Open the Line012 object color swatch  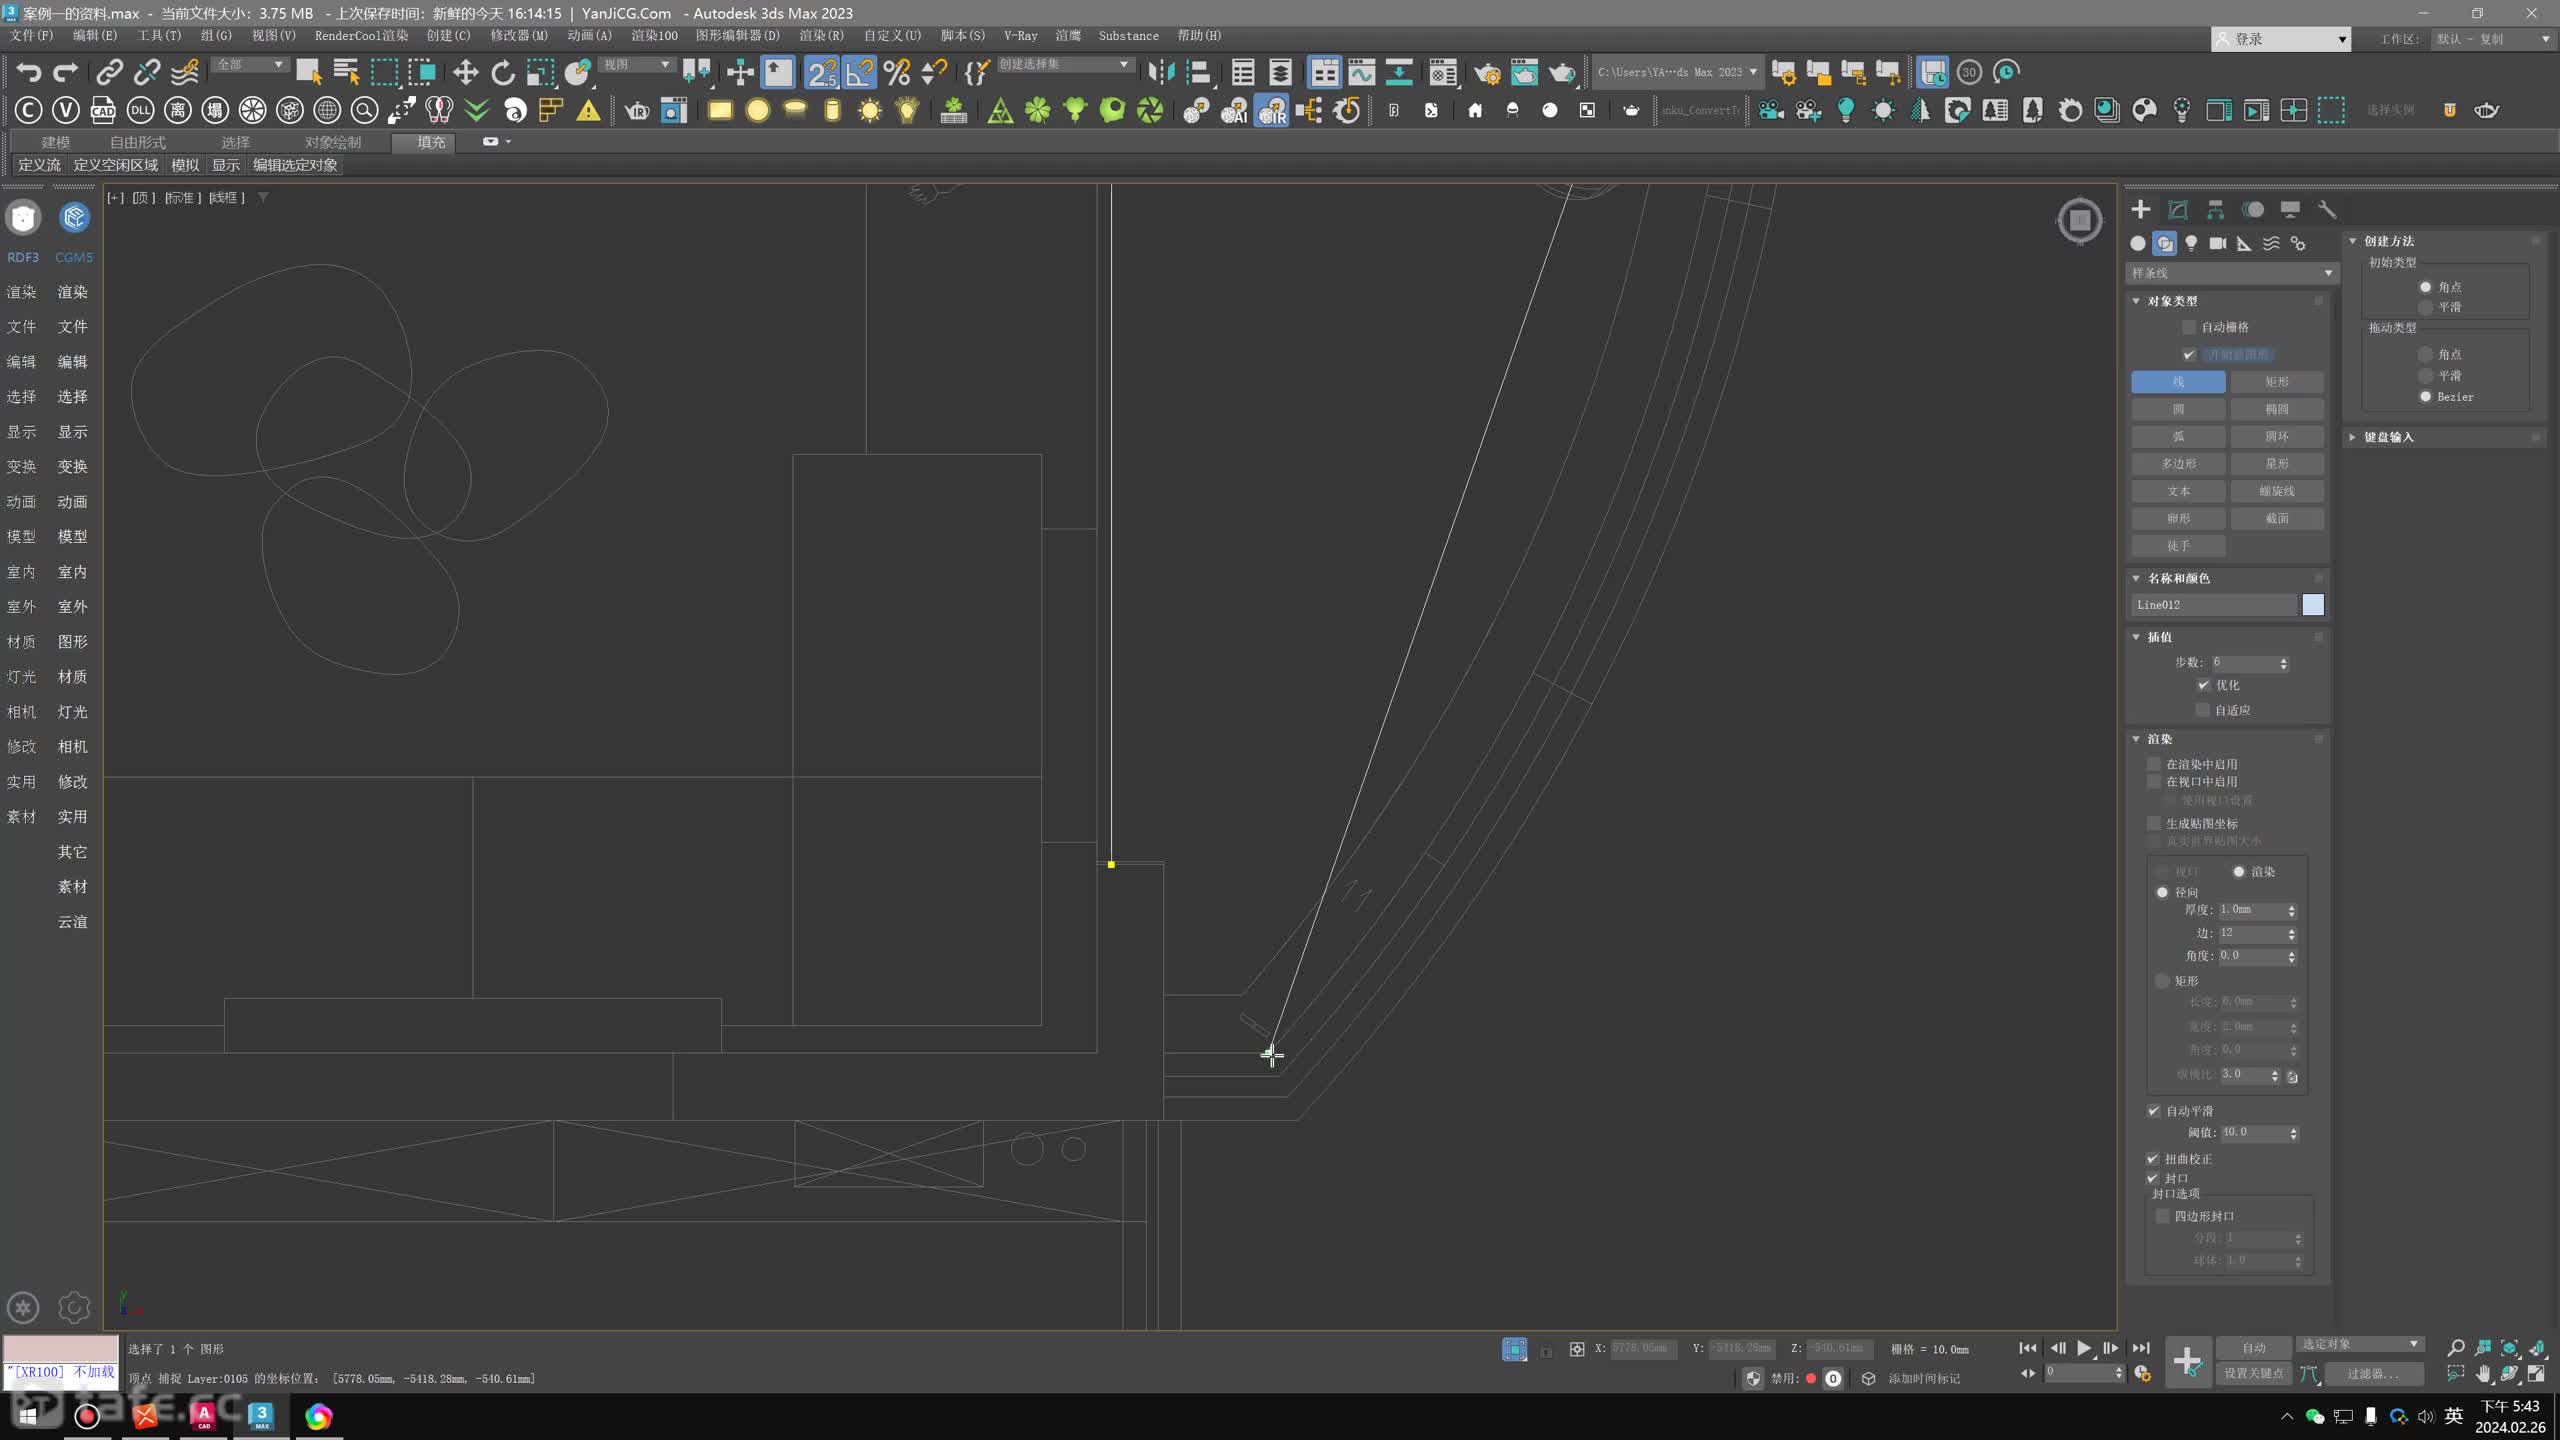click(2313, 604)
